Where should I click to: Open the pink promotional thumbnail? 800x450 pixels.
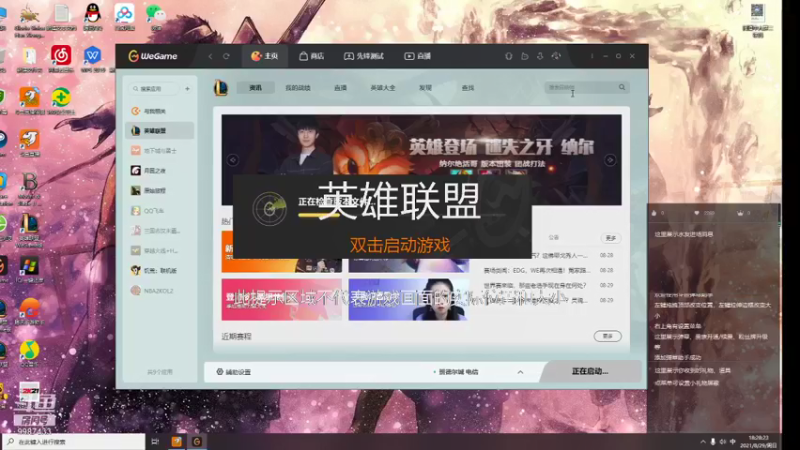pyautogui.click(x=282, y=299)
